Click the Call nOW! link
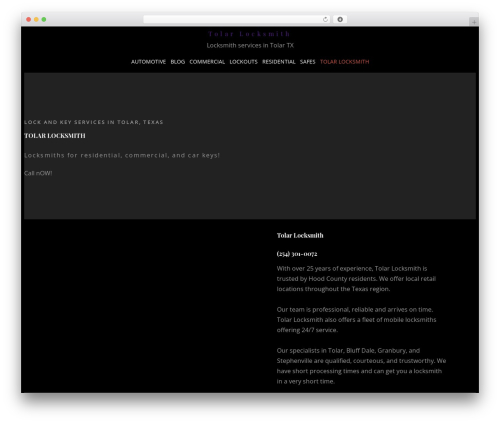This screenshot has height=423, width=500. coord(38,173)
